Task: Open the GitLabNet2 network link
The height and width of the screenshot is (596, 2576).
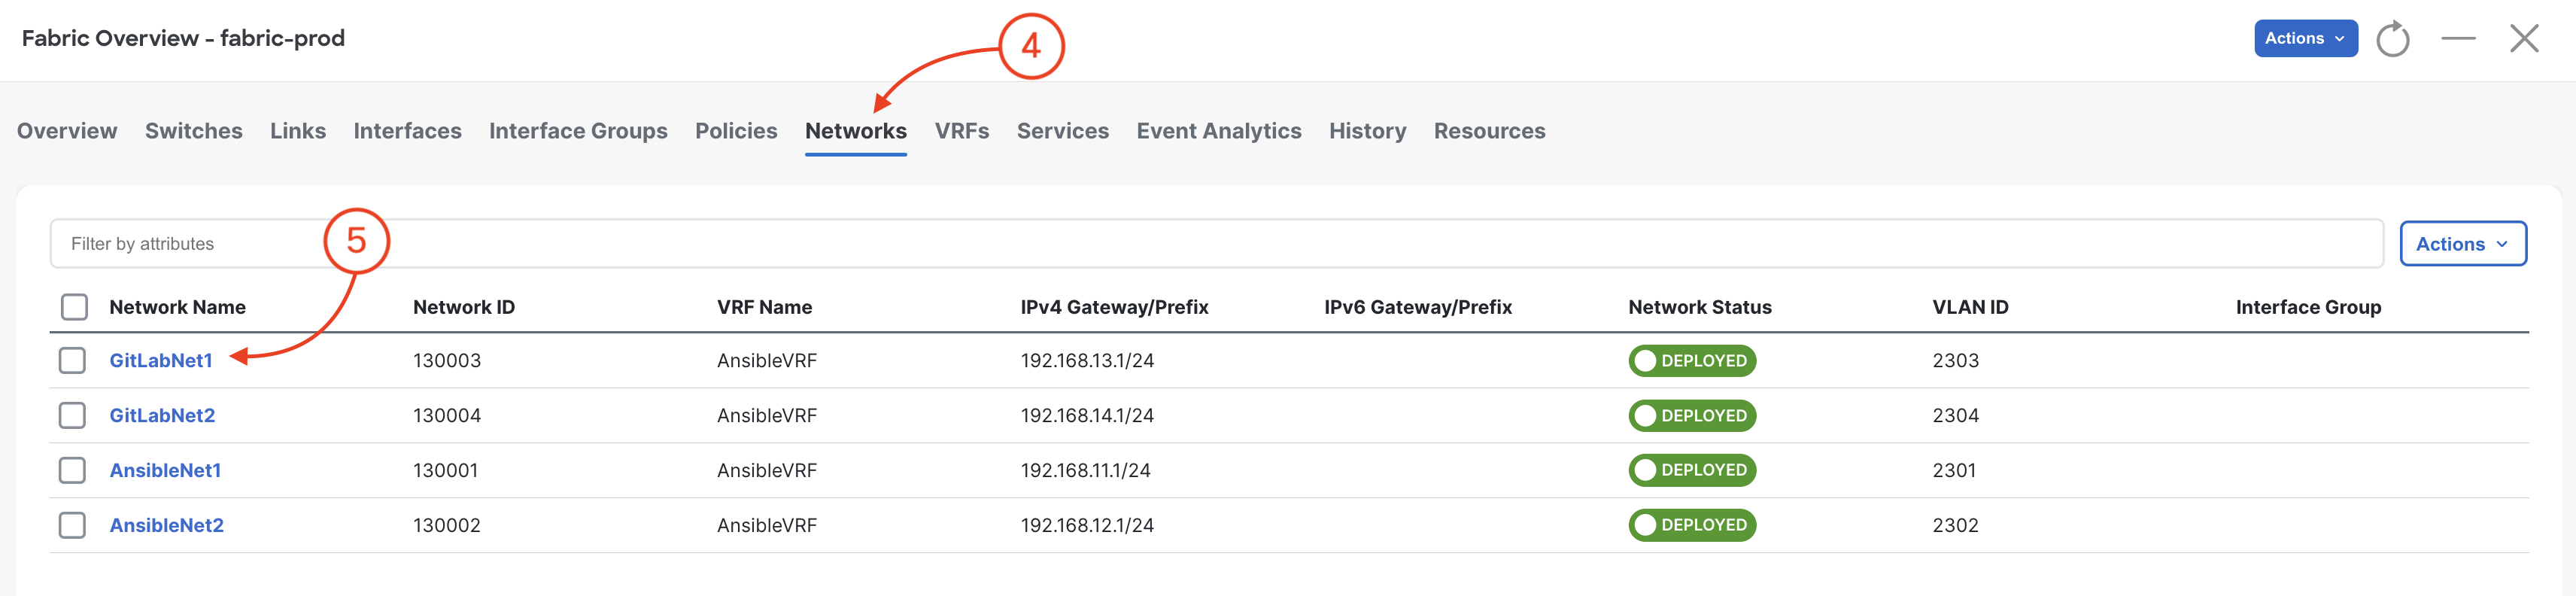Action: (x=162, y=415)
